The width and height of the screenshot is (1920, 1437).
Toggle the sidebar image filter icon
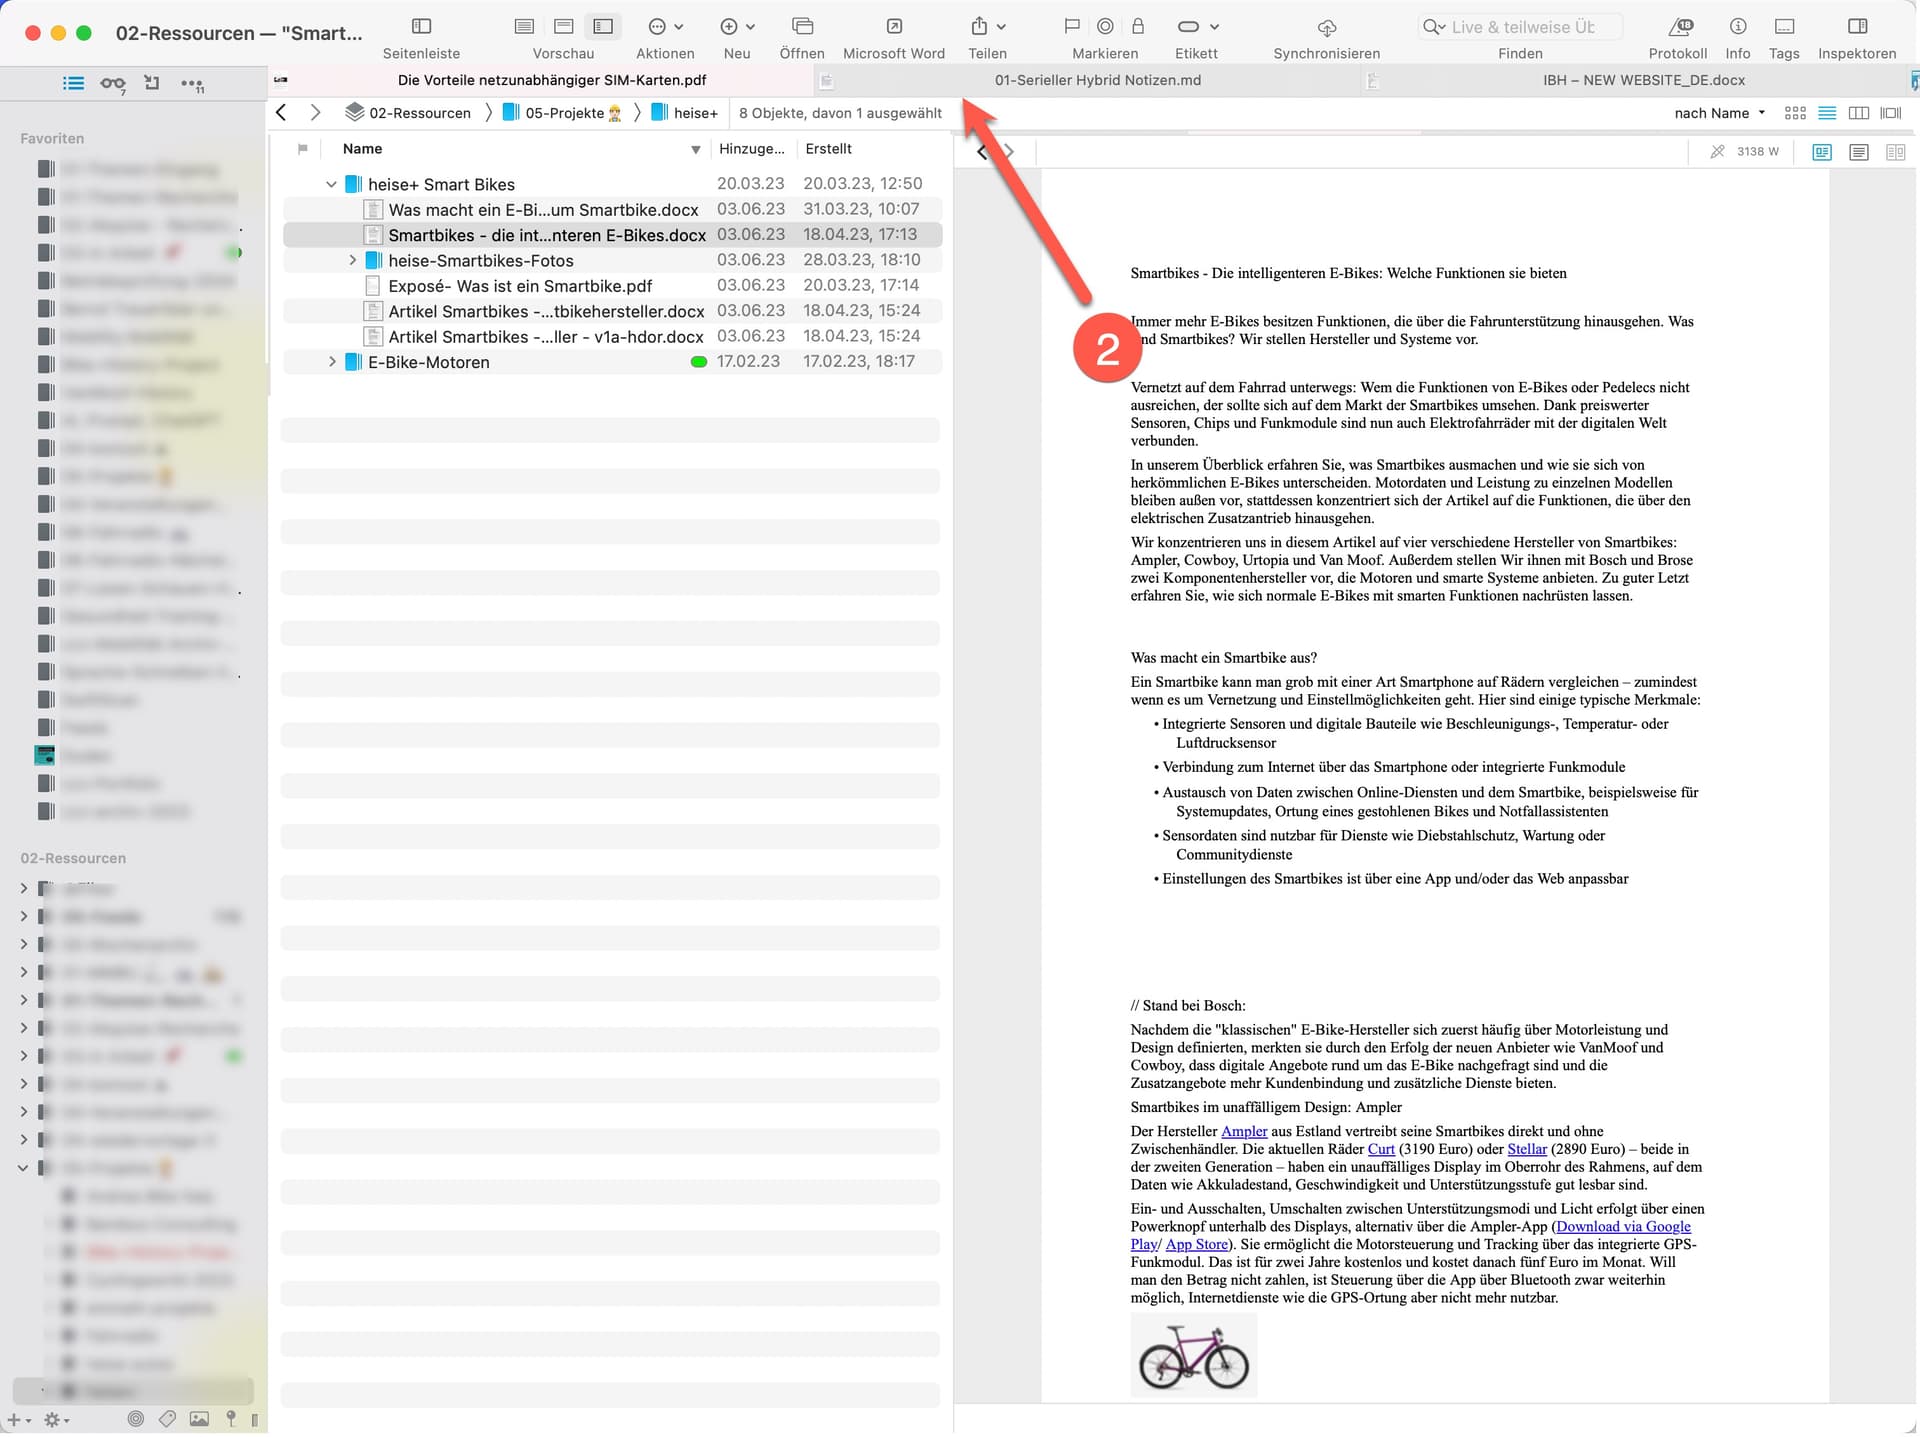(x=199, y=1420)
